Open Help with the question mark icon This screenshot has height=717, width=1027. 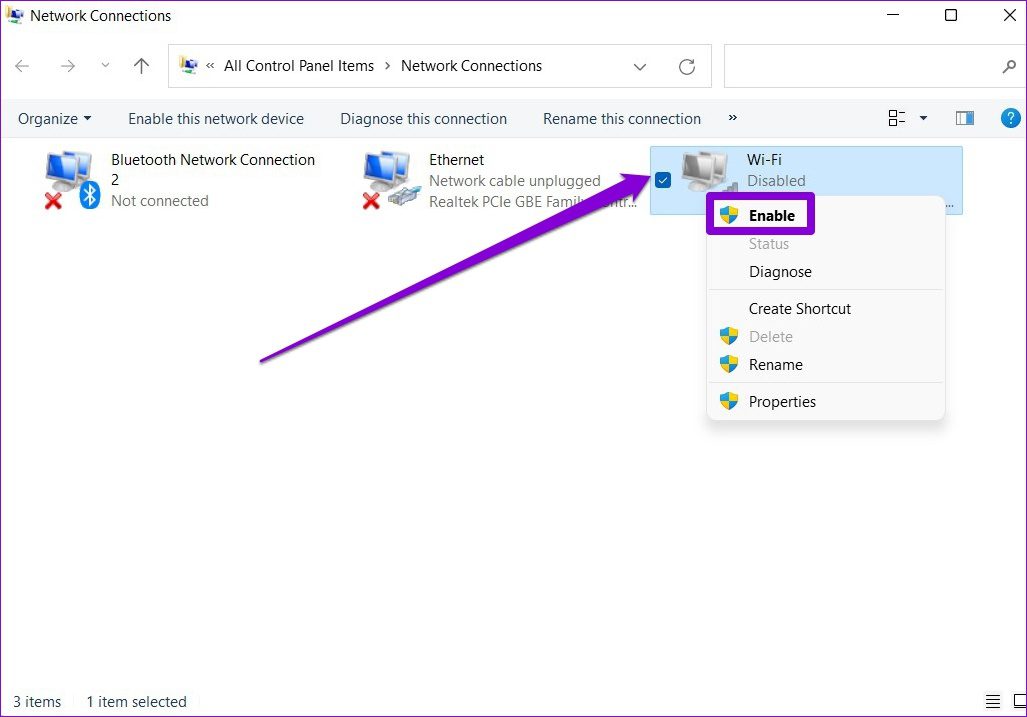pyautogui.click(x=1010, y=118)
